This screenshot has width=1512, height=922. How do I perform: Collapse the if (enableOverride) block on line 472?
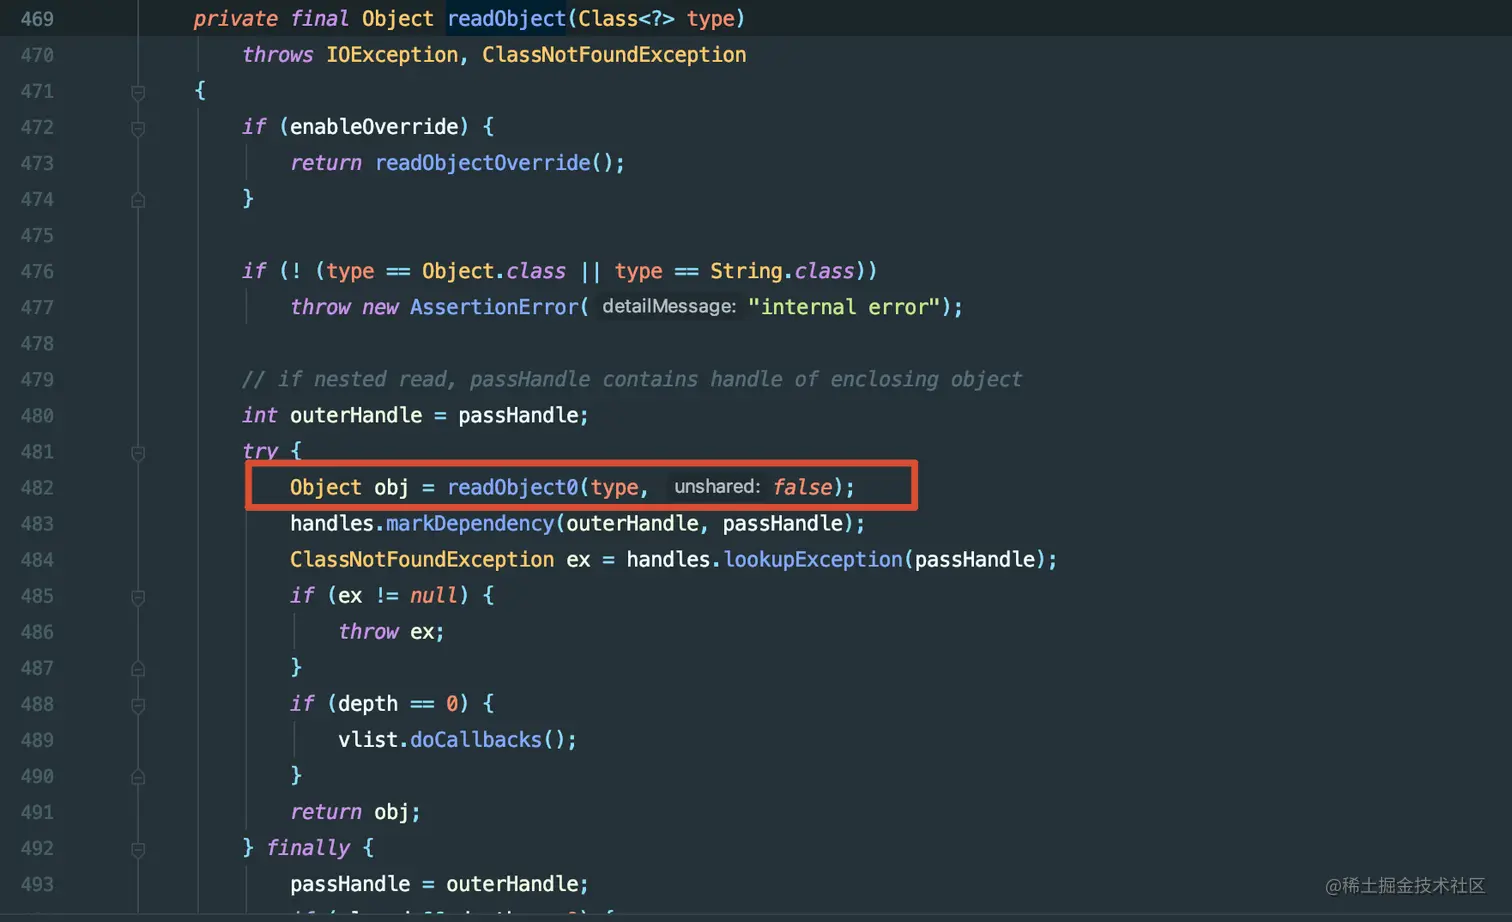pyautogui.click(x=138, y=128)
